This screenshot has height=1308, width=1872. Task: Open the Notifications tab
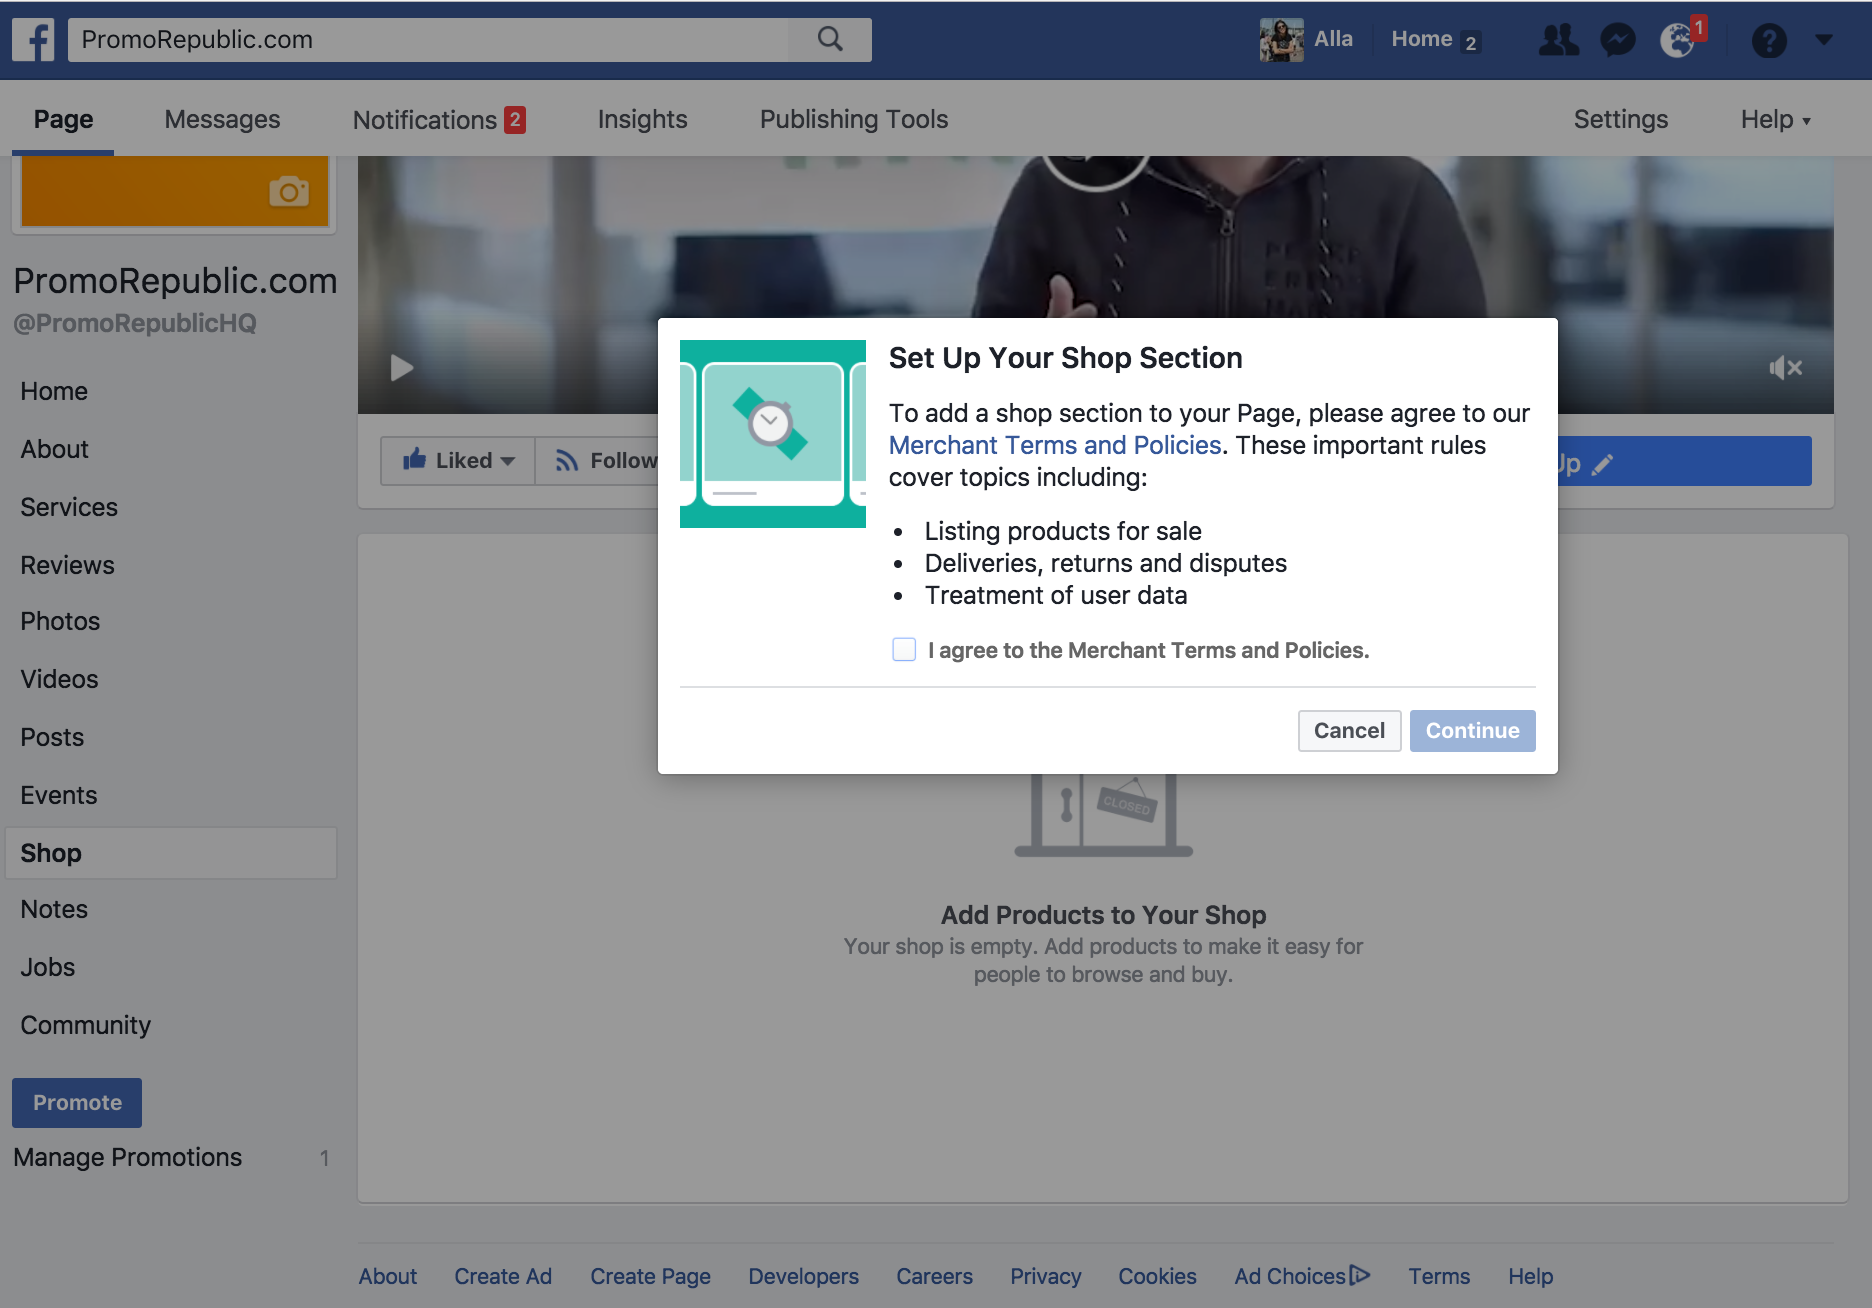[439, 120]
